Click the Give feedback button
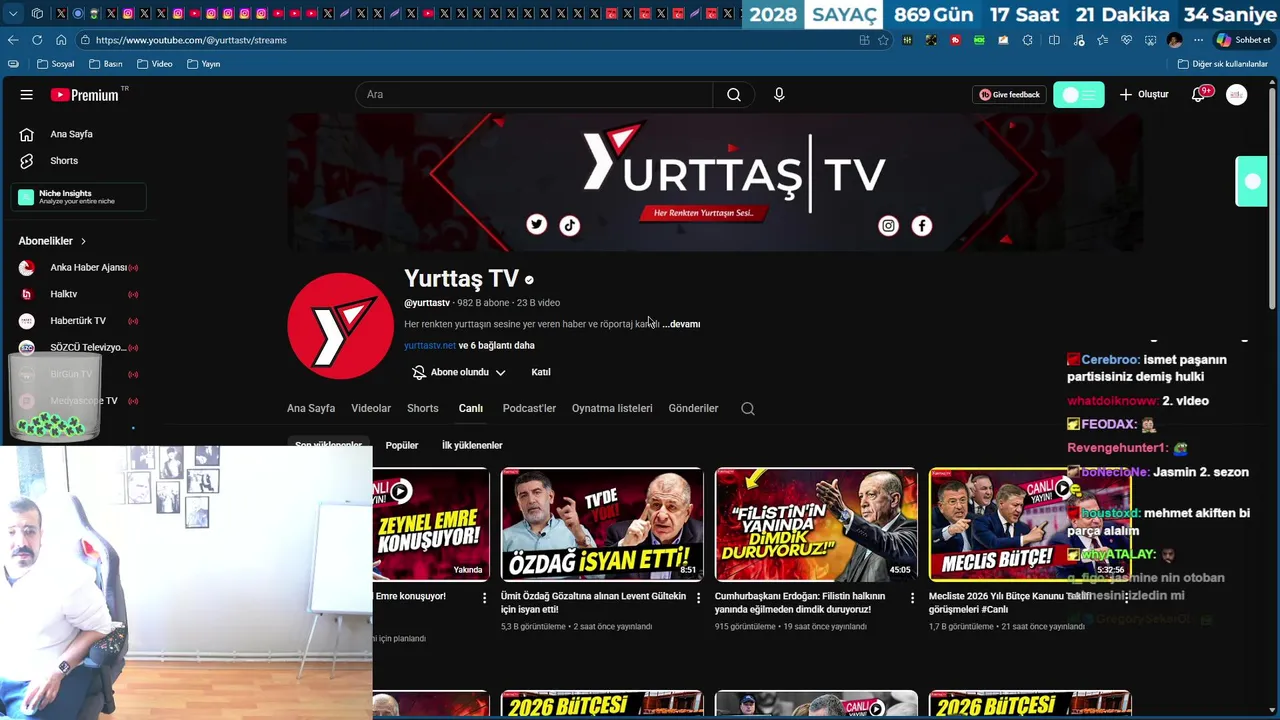Image resolution: width=1280 pixels, height=720 pixels. pos(1010,95)
